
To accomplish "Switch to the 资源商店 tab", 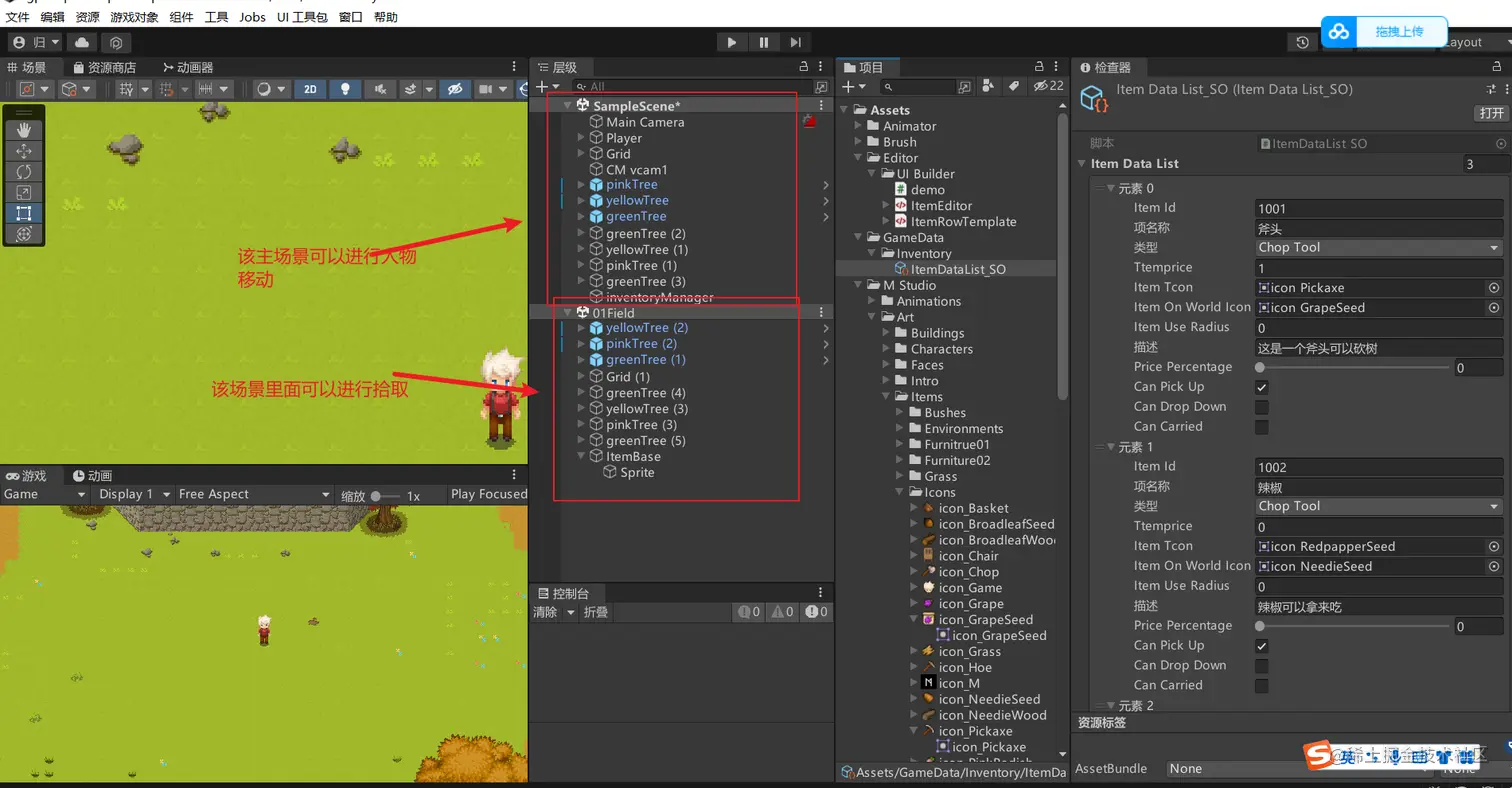I will tap(103, 67).
